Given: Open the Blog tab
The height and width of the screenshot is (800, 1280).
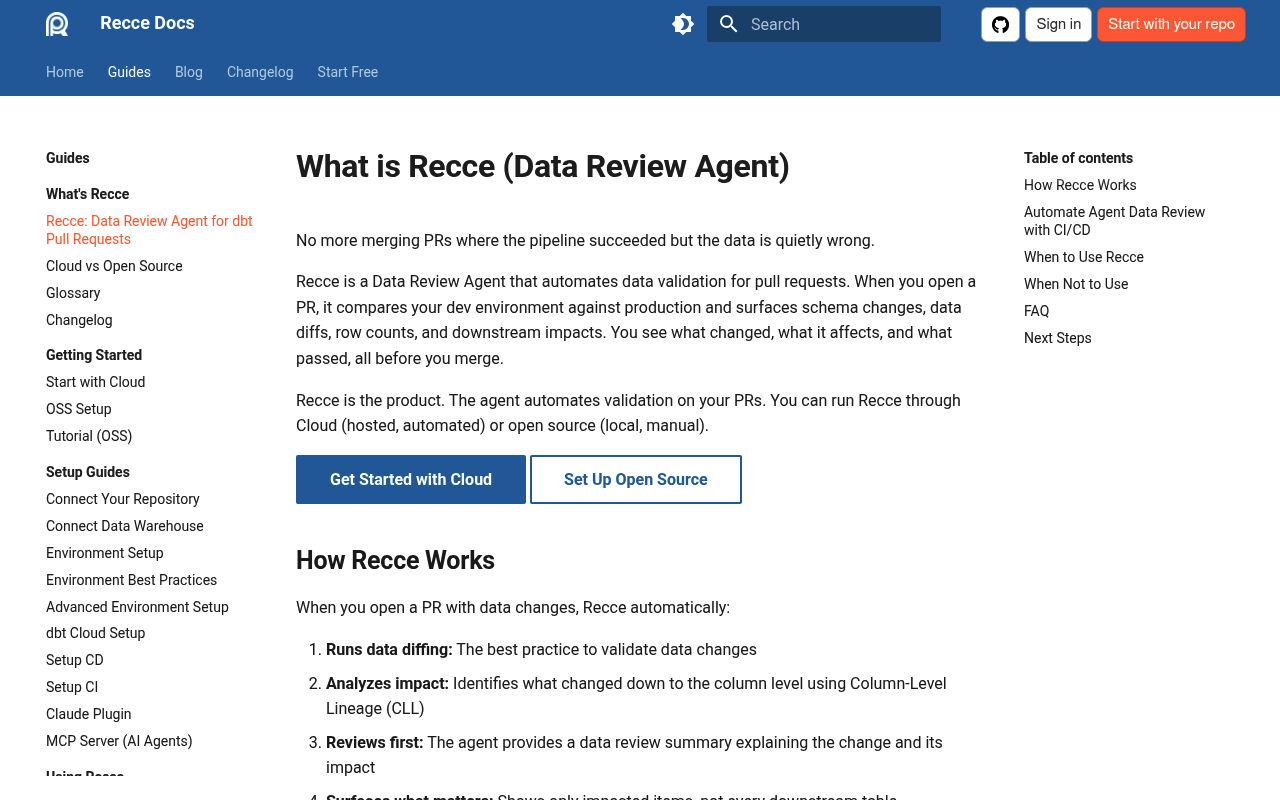Looking at the screenshot, I should pos(189,72).
